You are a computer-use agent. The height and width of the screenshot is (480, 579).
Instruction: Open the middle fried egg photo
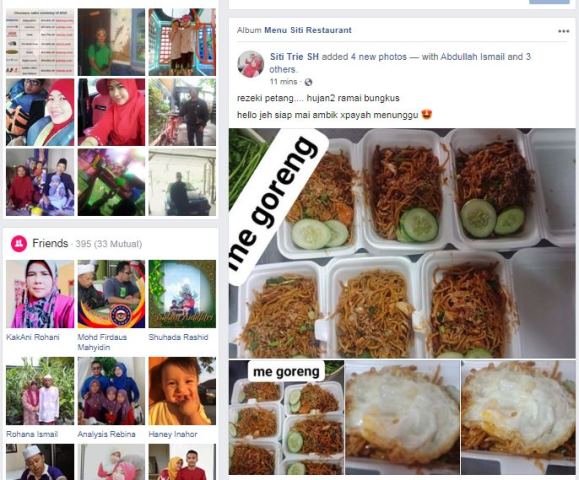point(402,417)
